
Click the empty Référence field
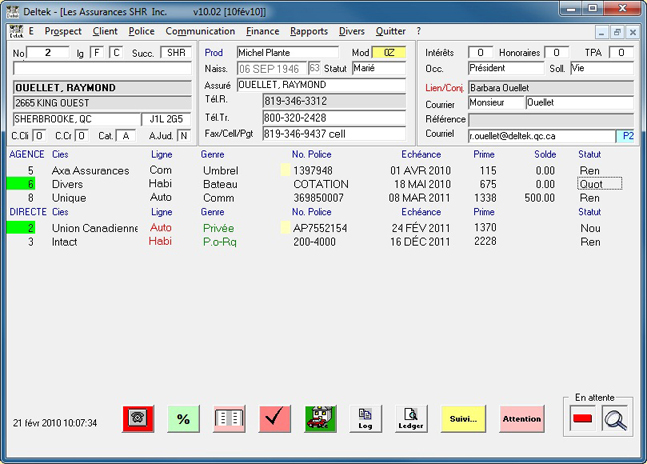tap(551, 120)
